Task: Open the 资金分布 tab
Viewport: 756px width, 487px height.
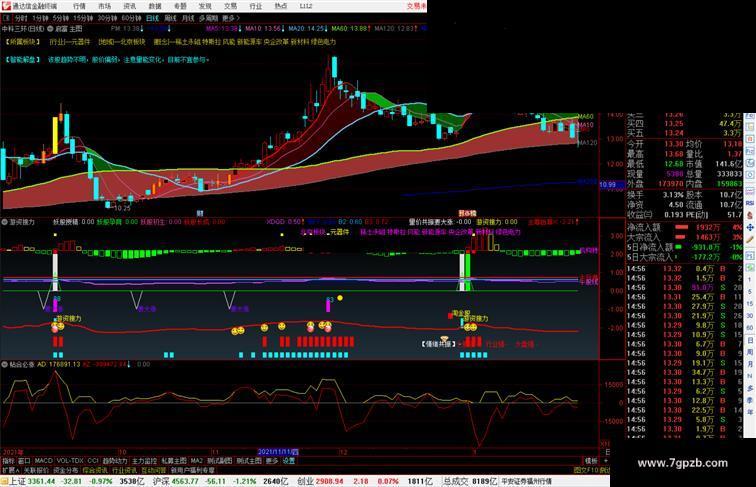Action: click(x=66, y=470)
